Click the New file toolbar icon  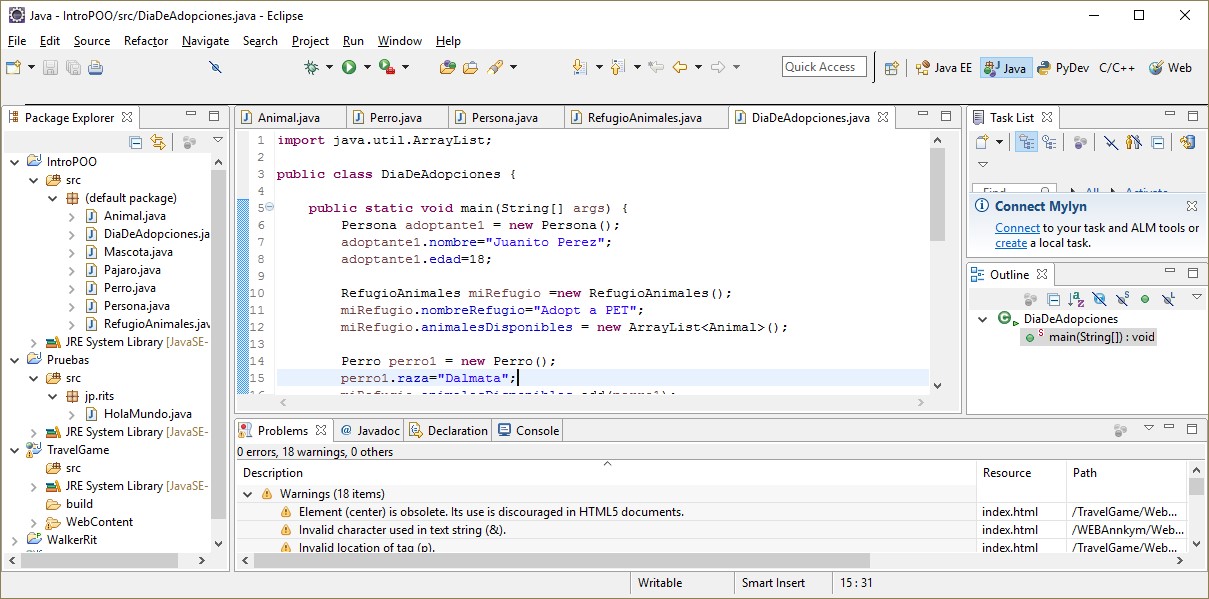(x=14, y=67)
